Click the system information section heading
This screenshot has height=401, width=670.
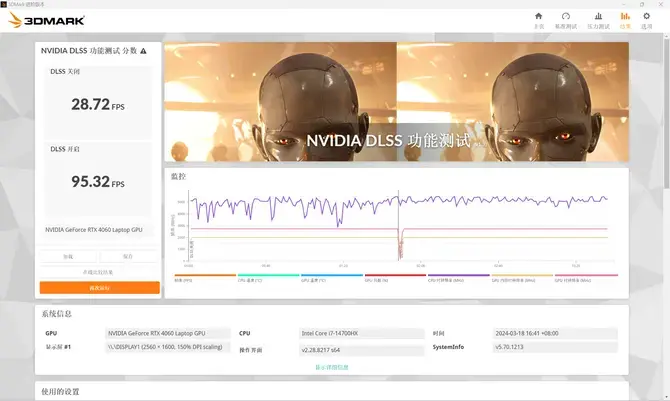56,314
